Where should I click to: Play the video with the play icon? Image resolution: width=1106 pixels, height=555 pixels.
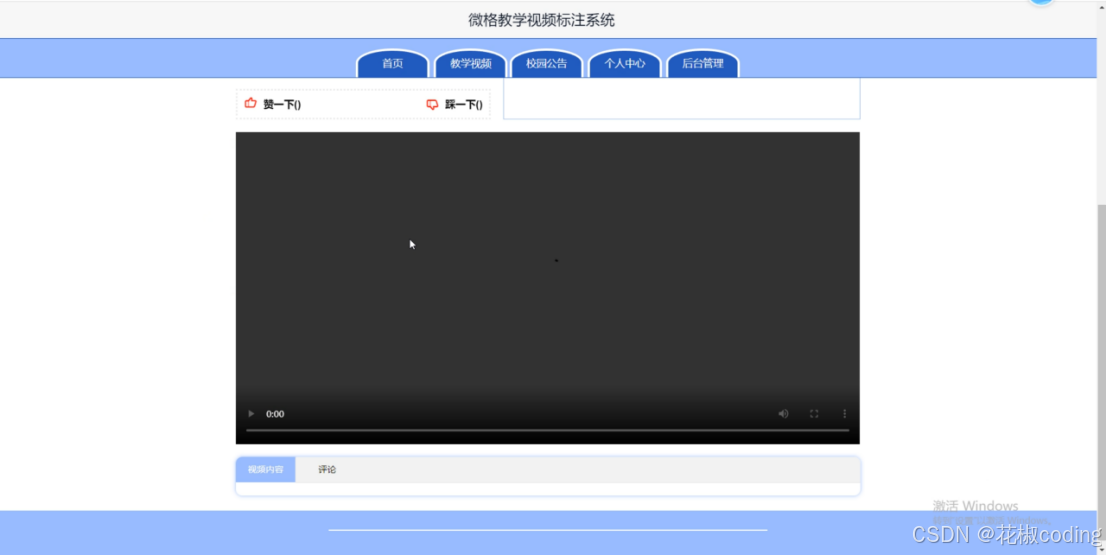coord(251,414)
